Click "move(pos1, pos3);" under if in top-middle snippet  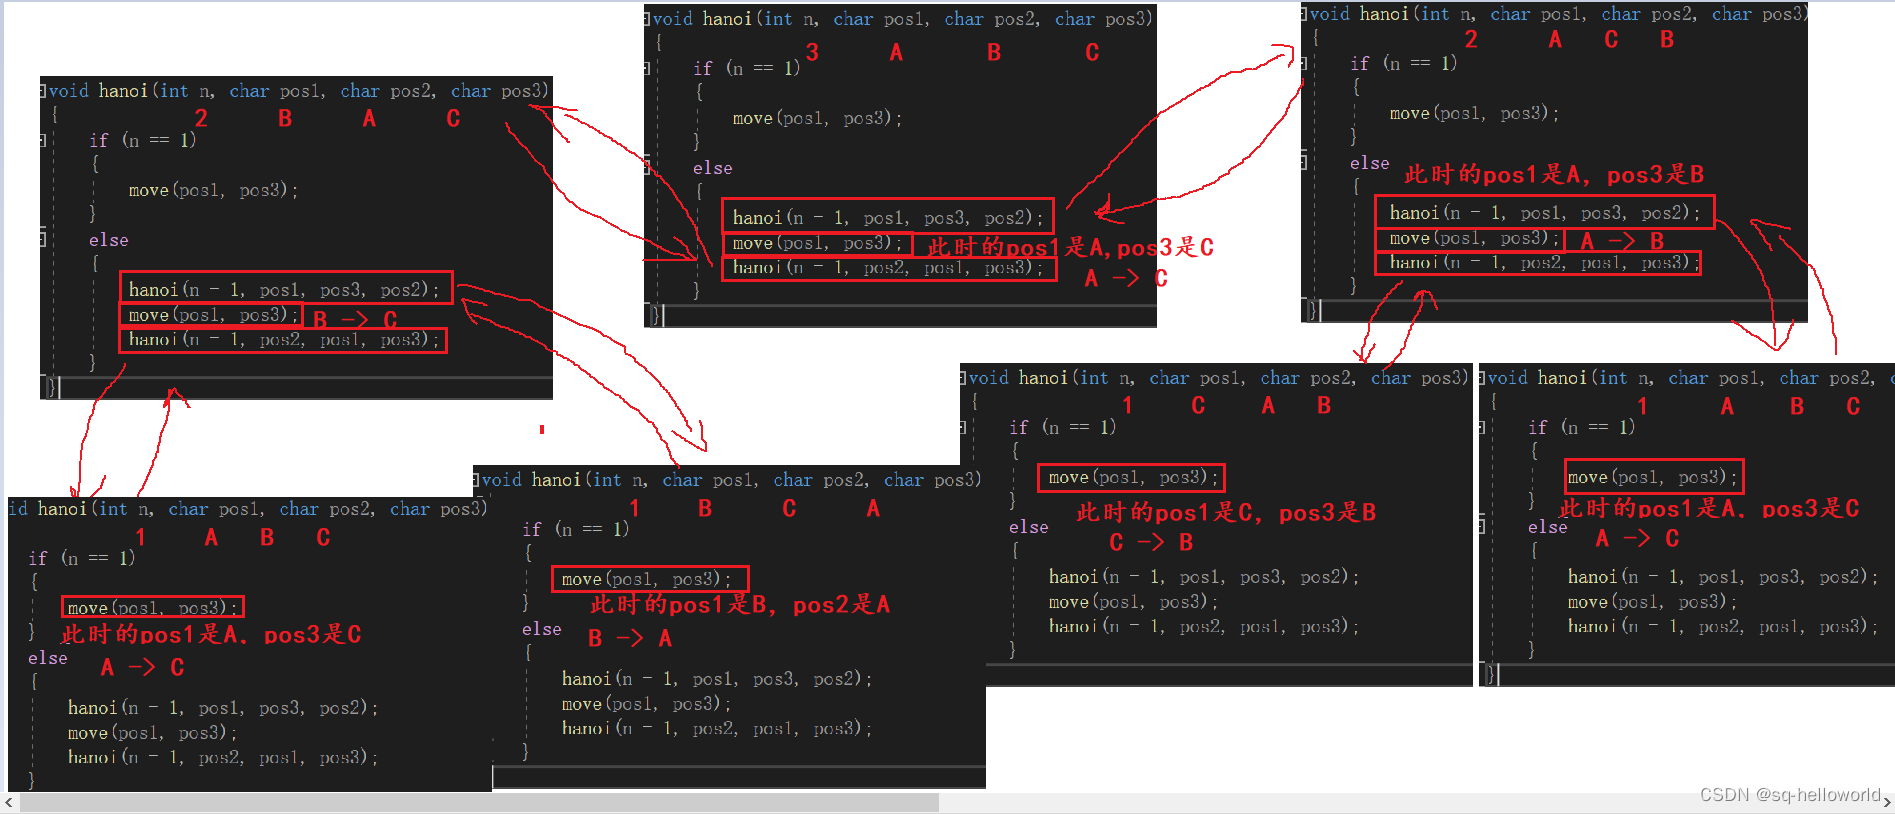(x=817, y=118)
